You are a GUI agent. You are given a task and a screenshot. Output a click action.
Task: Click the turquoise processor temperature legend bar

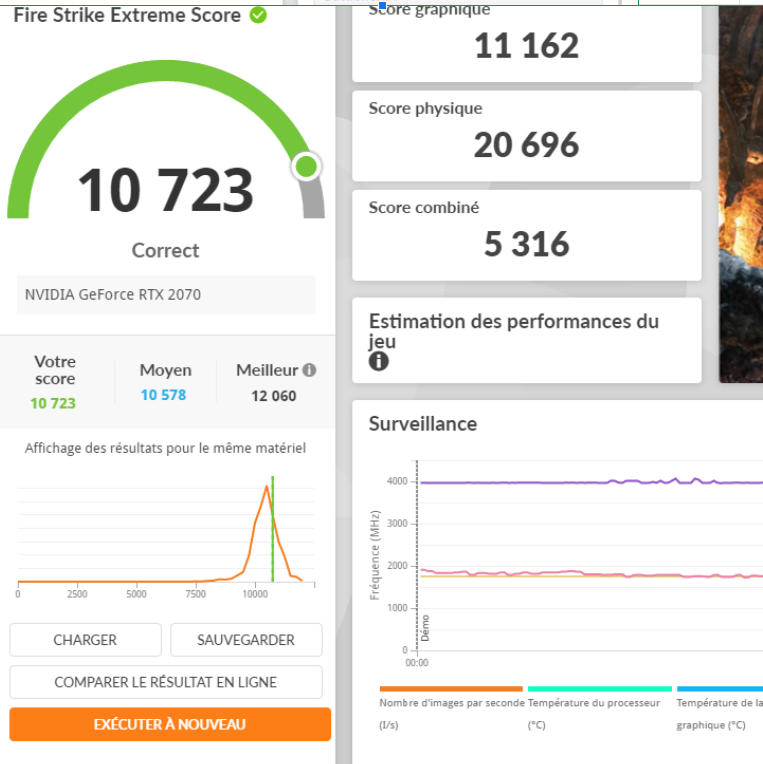click(600, 688)
